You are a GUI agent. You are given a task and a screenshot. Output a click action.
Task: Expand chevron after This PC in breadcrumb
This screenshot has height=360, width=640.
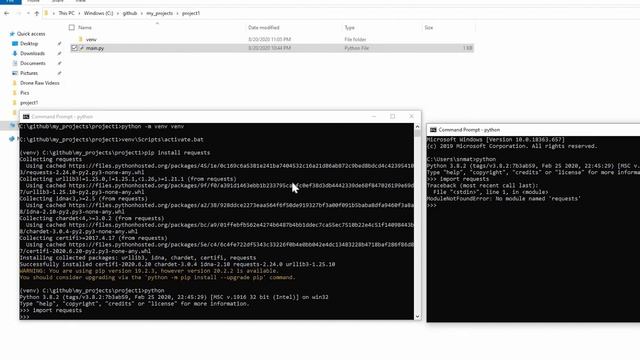pos(79,13)
